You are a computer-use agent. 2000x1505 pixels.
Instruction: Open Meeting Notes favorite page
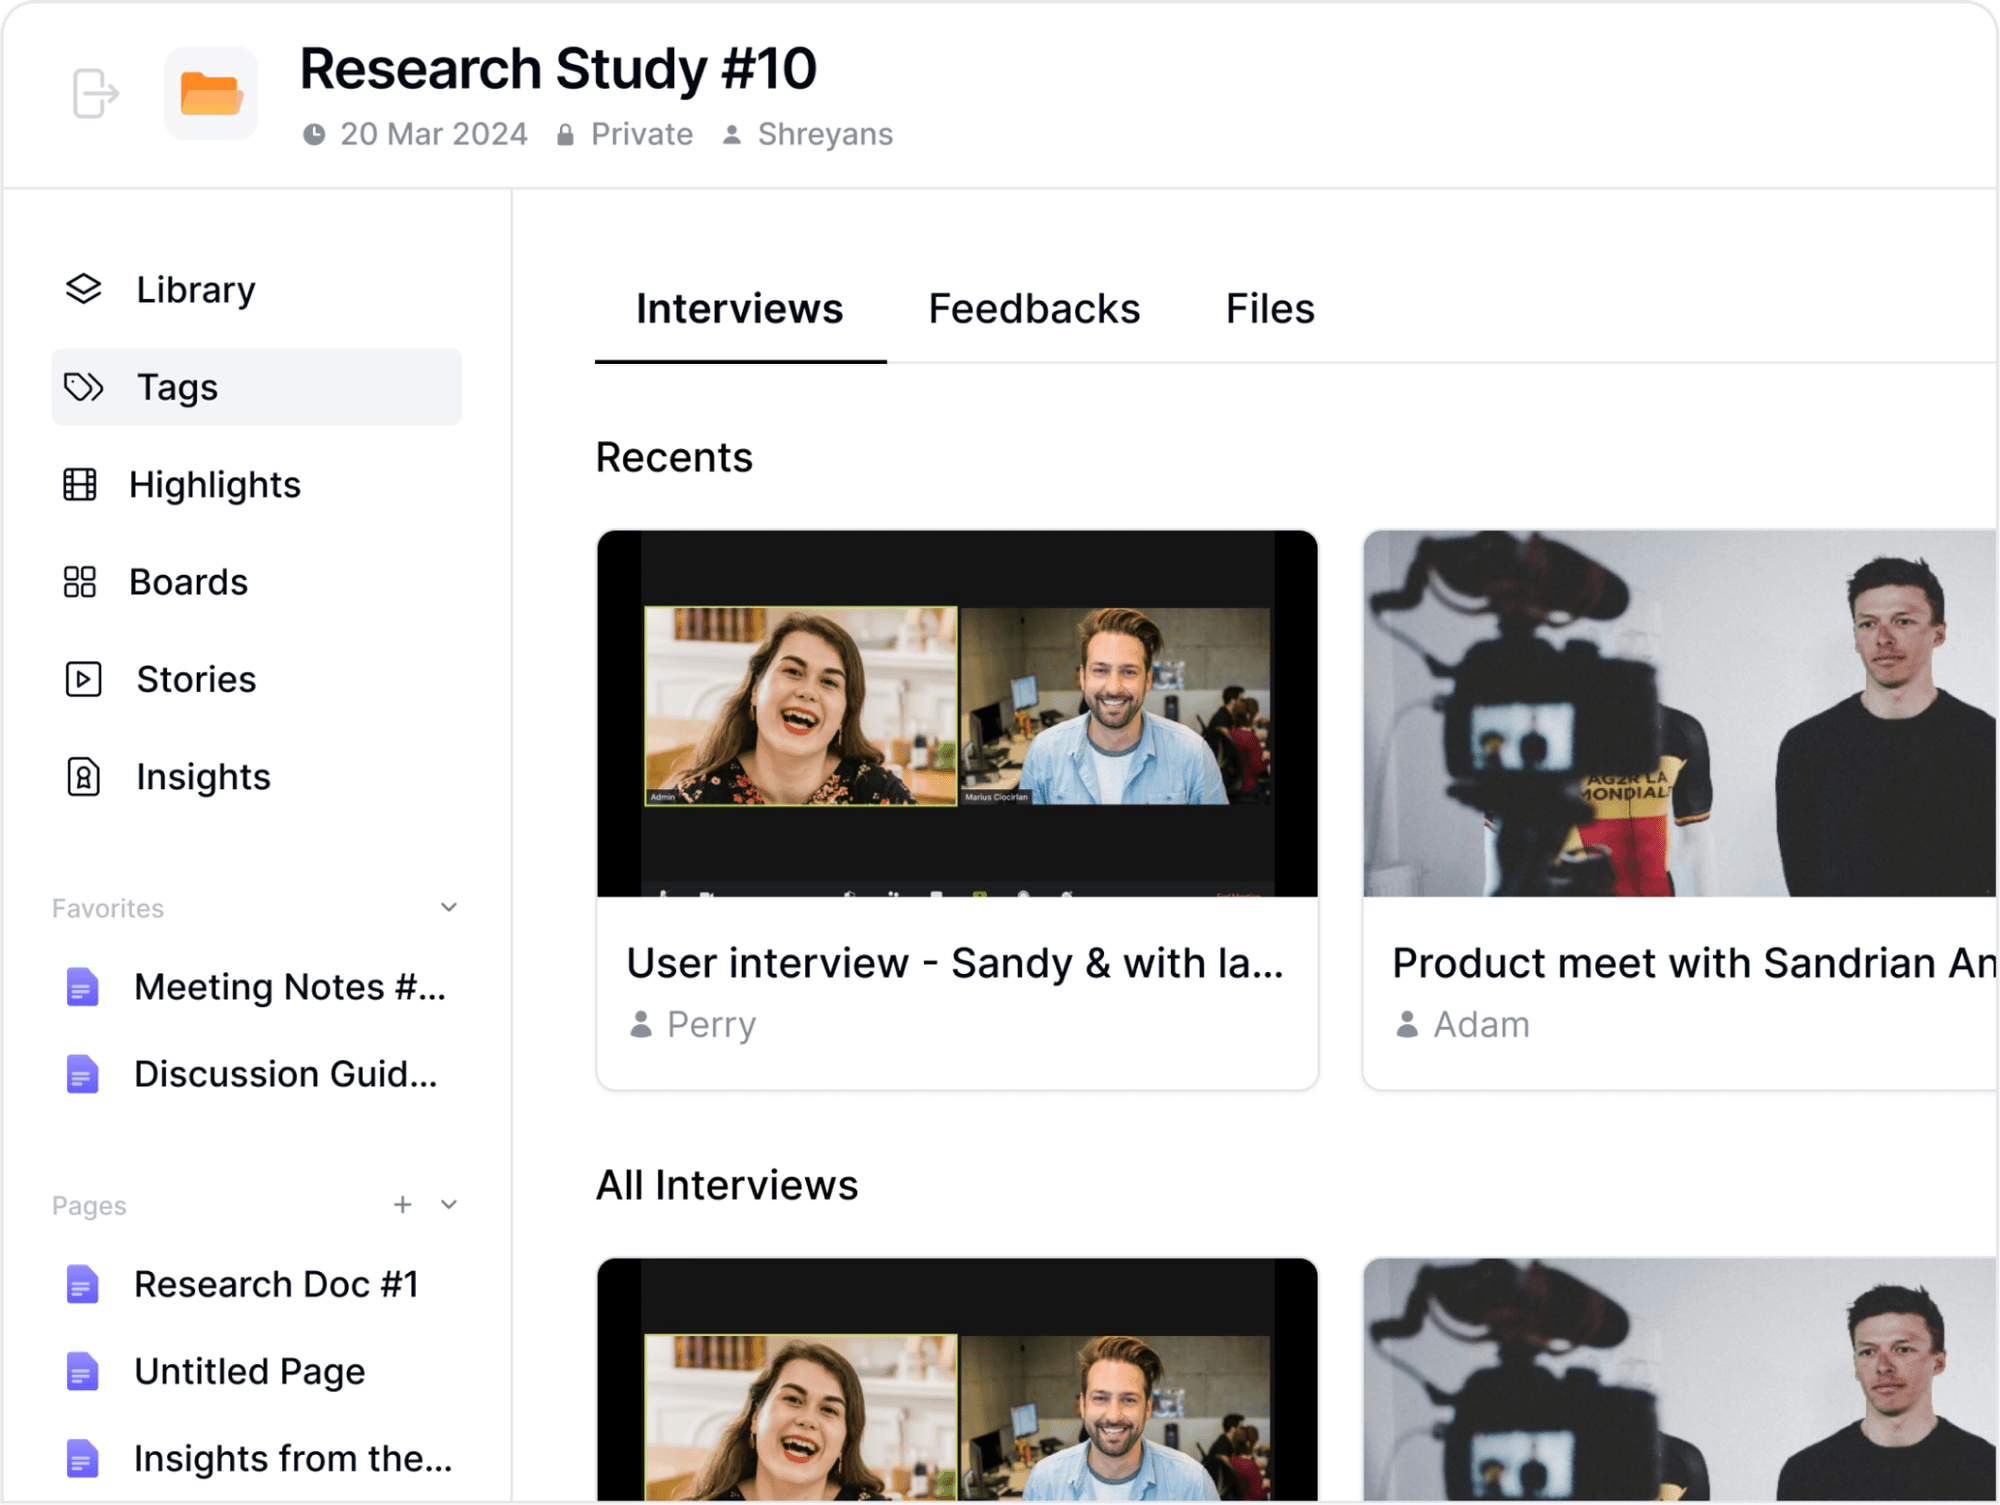point(288,988)
